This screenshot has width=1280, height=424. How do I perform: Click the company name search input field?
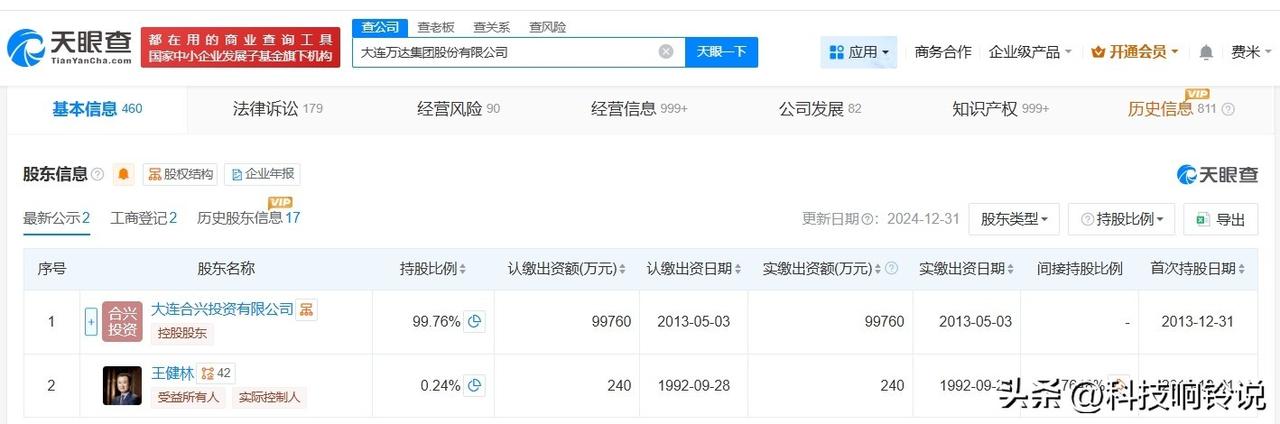point(518,52)
